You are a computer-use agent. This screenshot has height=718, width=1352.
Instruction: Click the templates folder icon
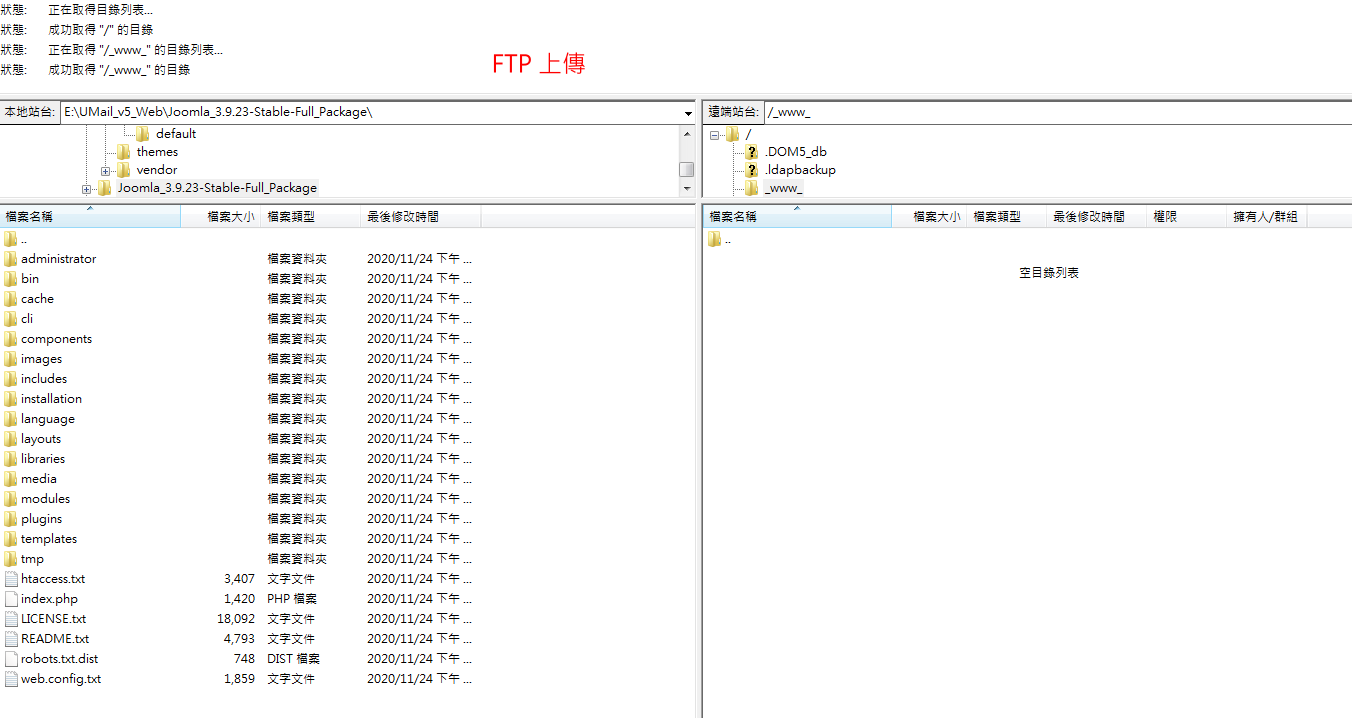tap(11, 539)
